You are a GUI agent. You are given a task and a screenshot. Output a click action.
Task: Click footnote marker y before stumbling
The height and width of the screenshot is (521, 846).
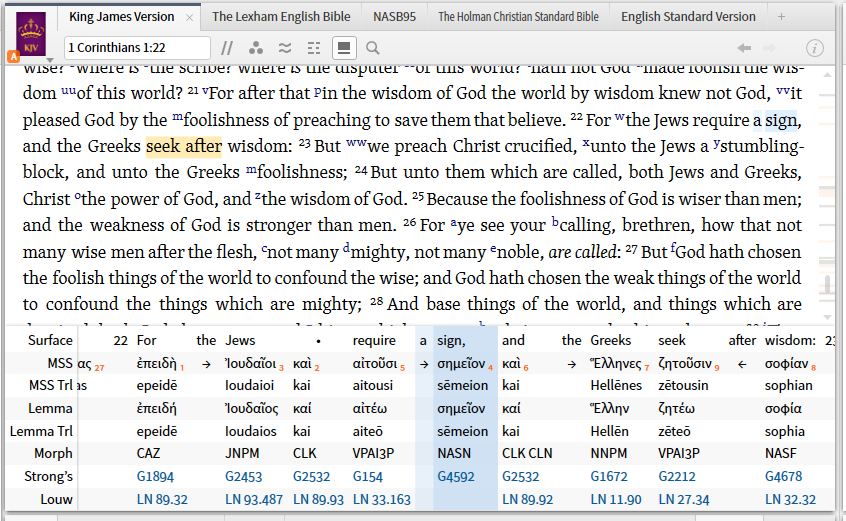click(x=716, y=143)
